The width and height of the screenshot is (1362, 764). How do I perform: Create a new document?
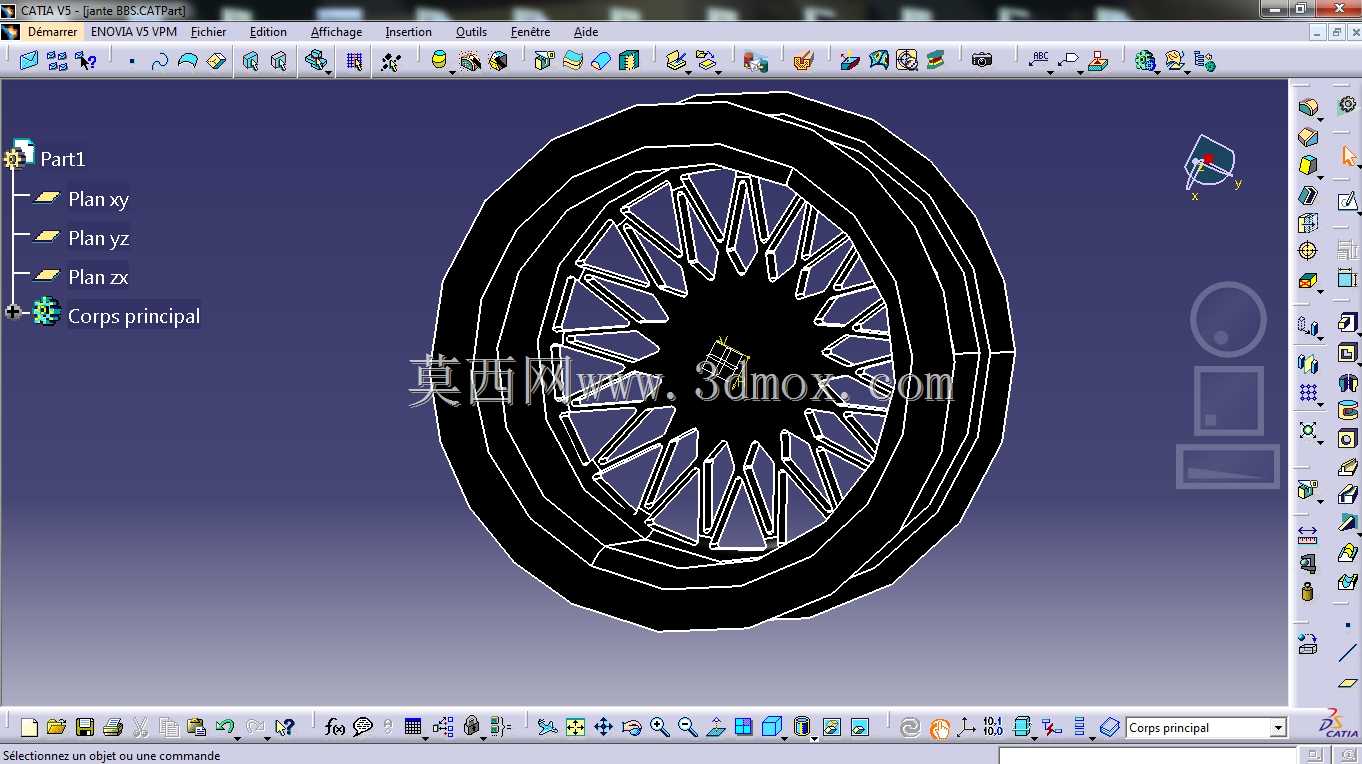pyautogui.click(x=29, y=727)
